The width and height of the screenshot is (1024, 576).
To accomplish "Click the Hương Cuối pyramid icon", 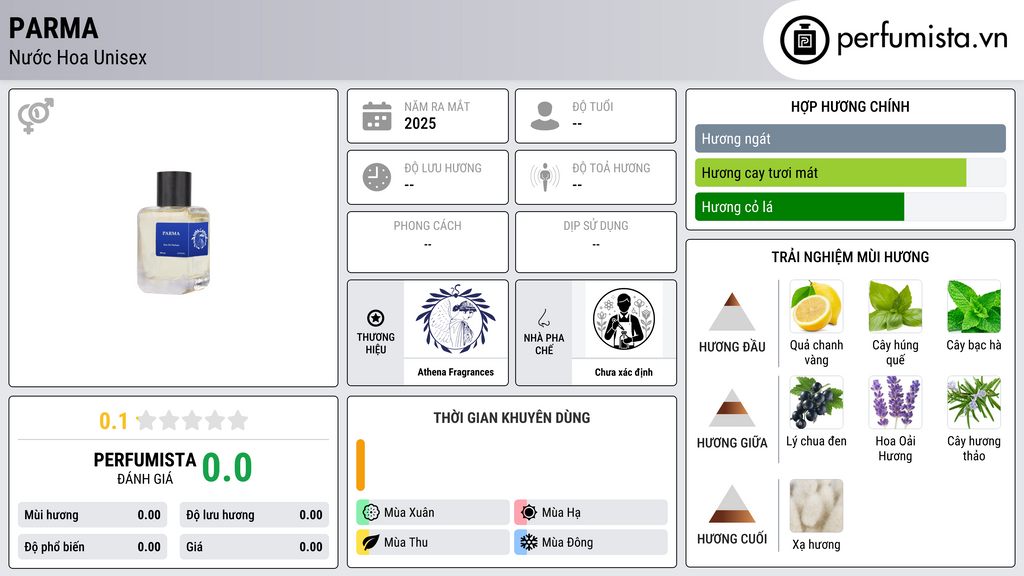I will click(x=732, y=504).
